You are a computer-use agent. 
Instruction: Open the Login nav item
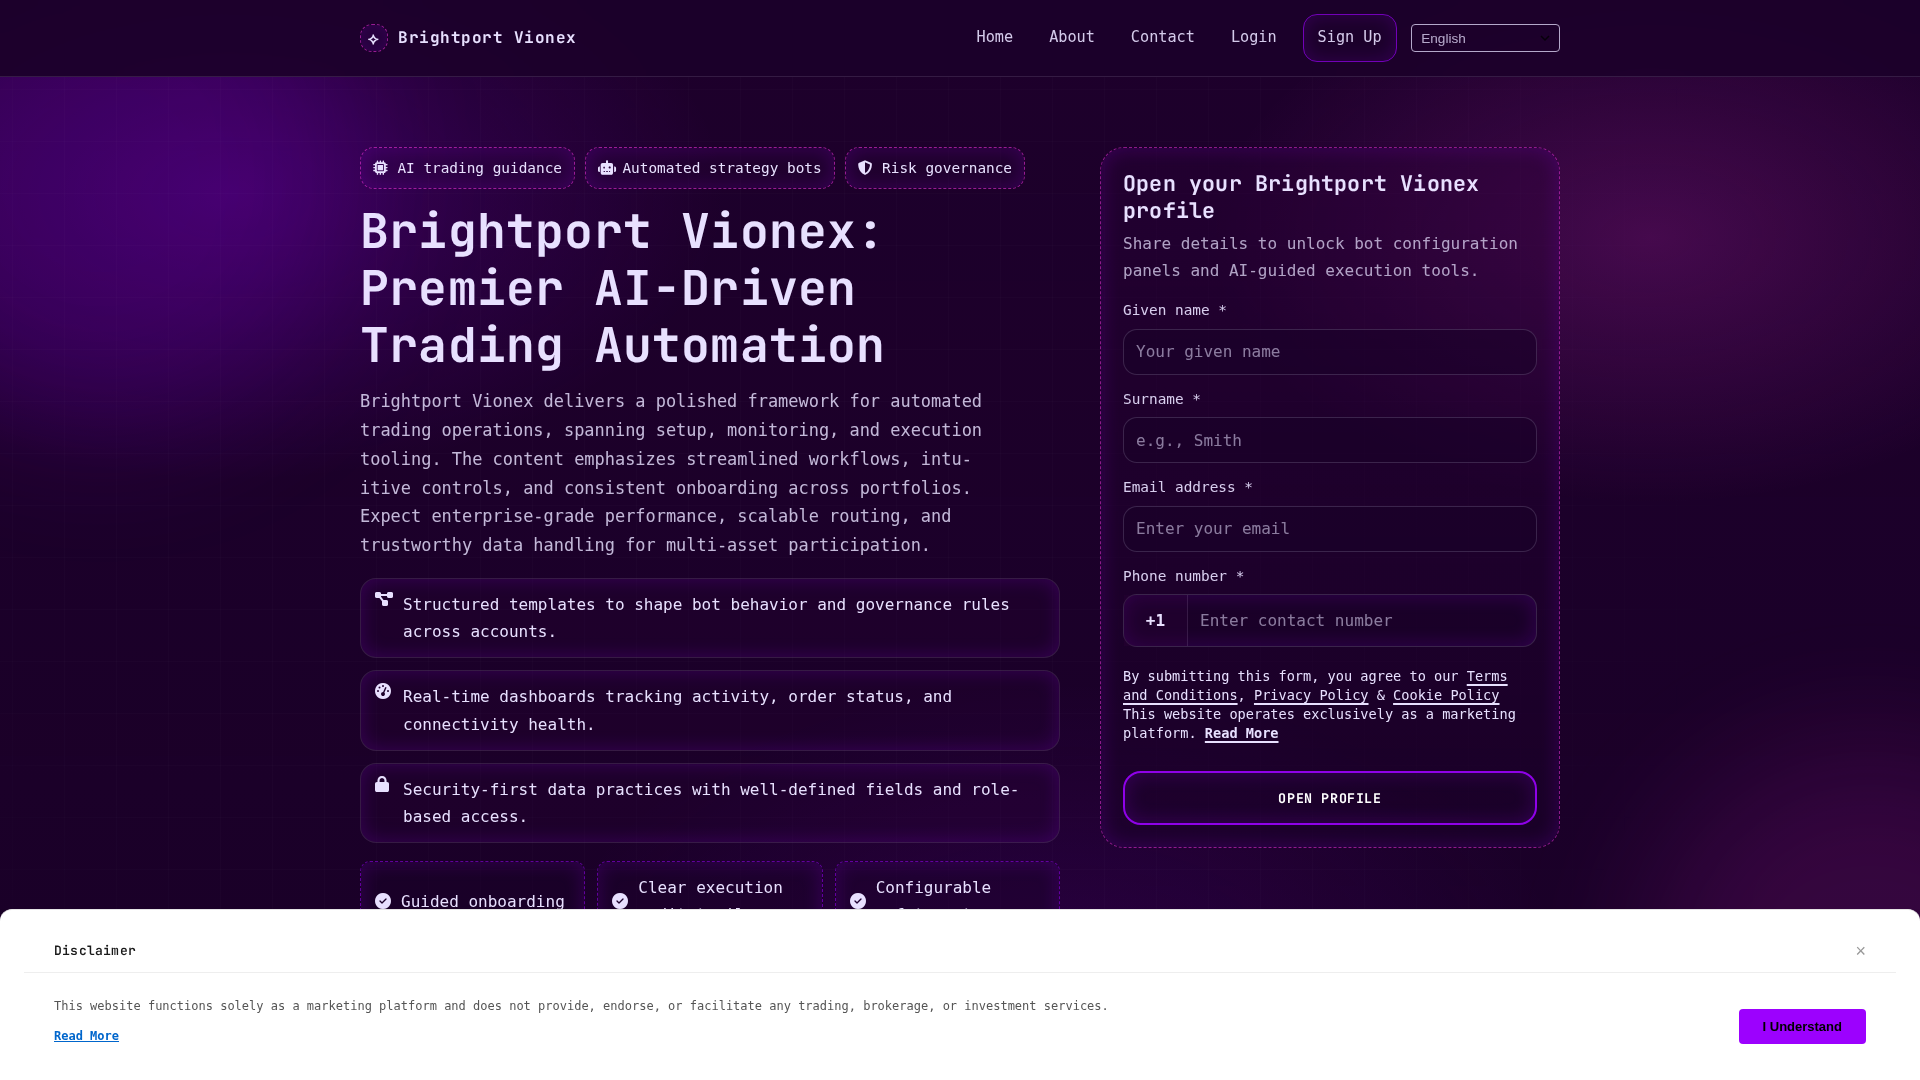pos(1253,37)
